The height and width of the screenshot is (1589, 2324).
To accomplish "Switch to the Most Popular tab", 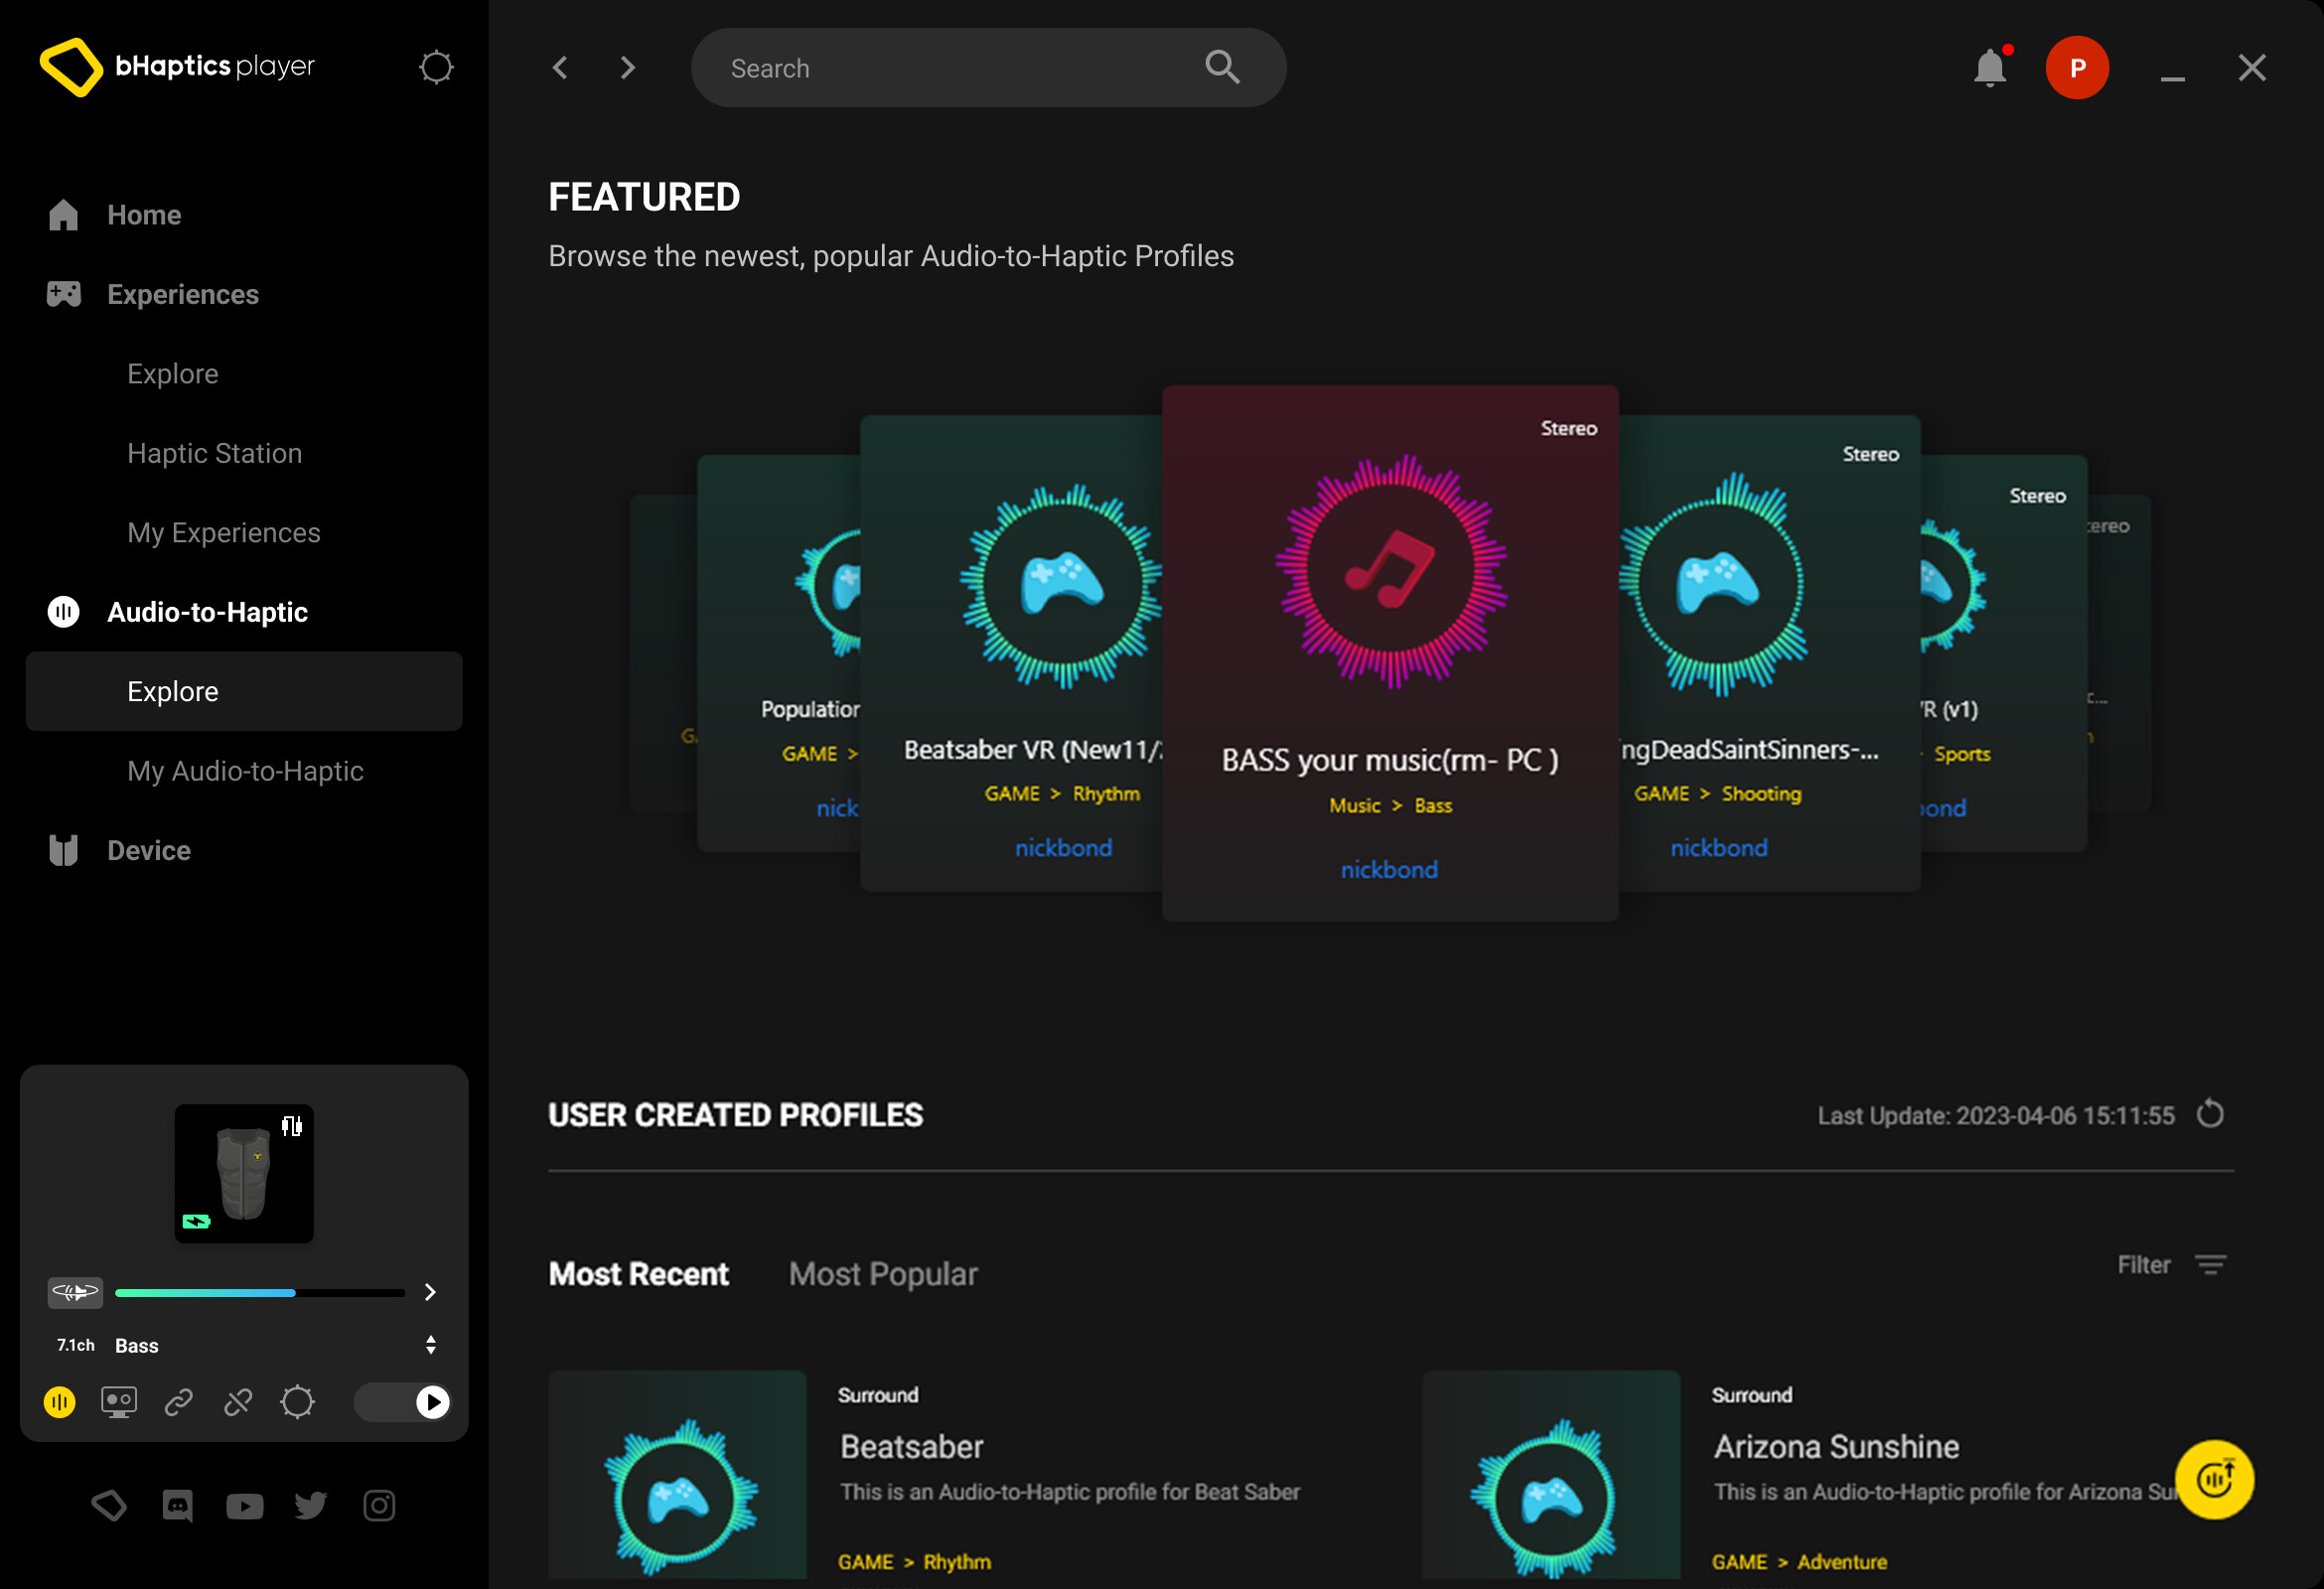I will point(882,1273).
